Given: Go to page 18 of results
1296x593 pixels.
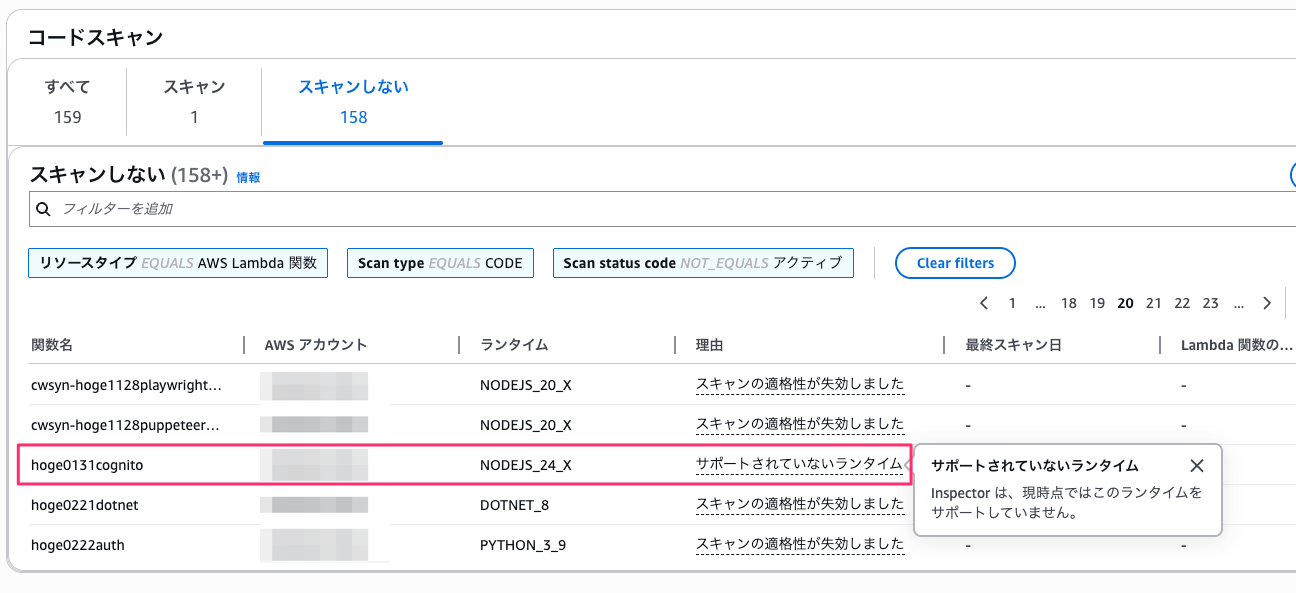Looking at the screenshot, I should pos(1069,303).
